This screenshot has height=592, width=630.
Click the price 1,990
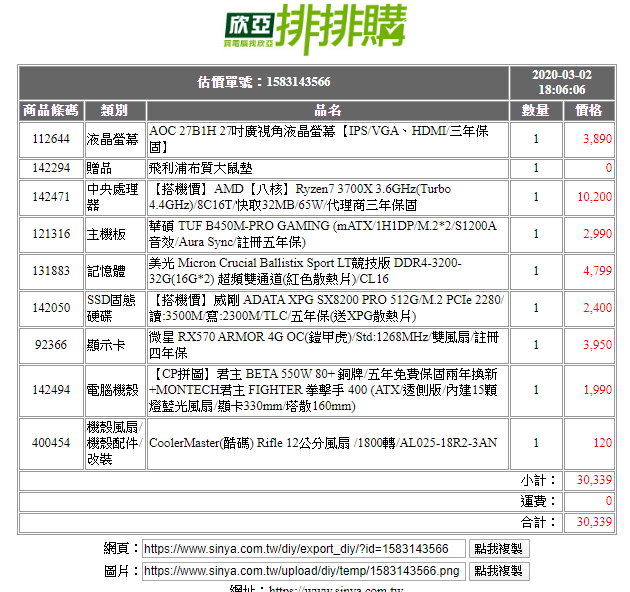(597, 390)
